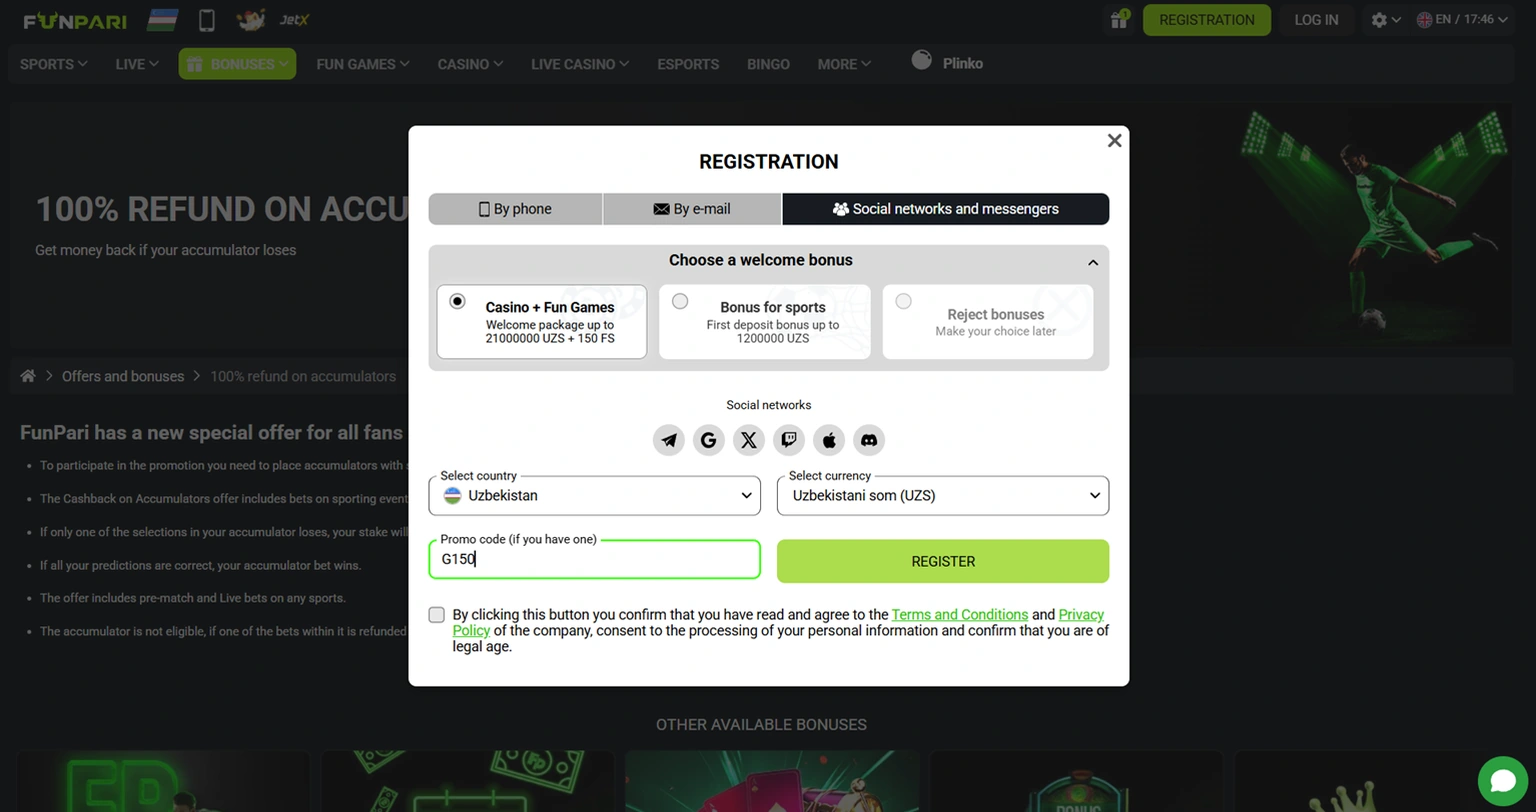Screen dimensions: 1536x812
Task: Click the Promo code input field
Action: pos(594,559)
